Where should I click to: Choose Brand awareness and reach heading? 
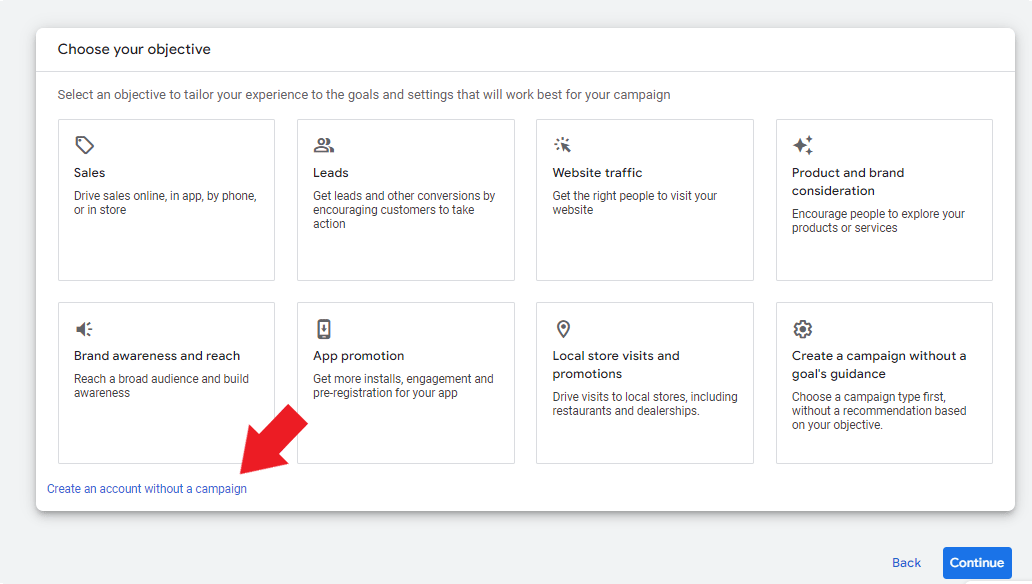tap(157, 356)
